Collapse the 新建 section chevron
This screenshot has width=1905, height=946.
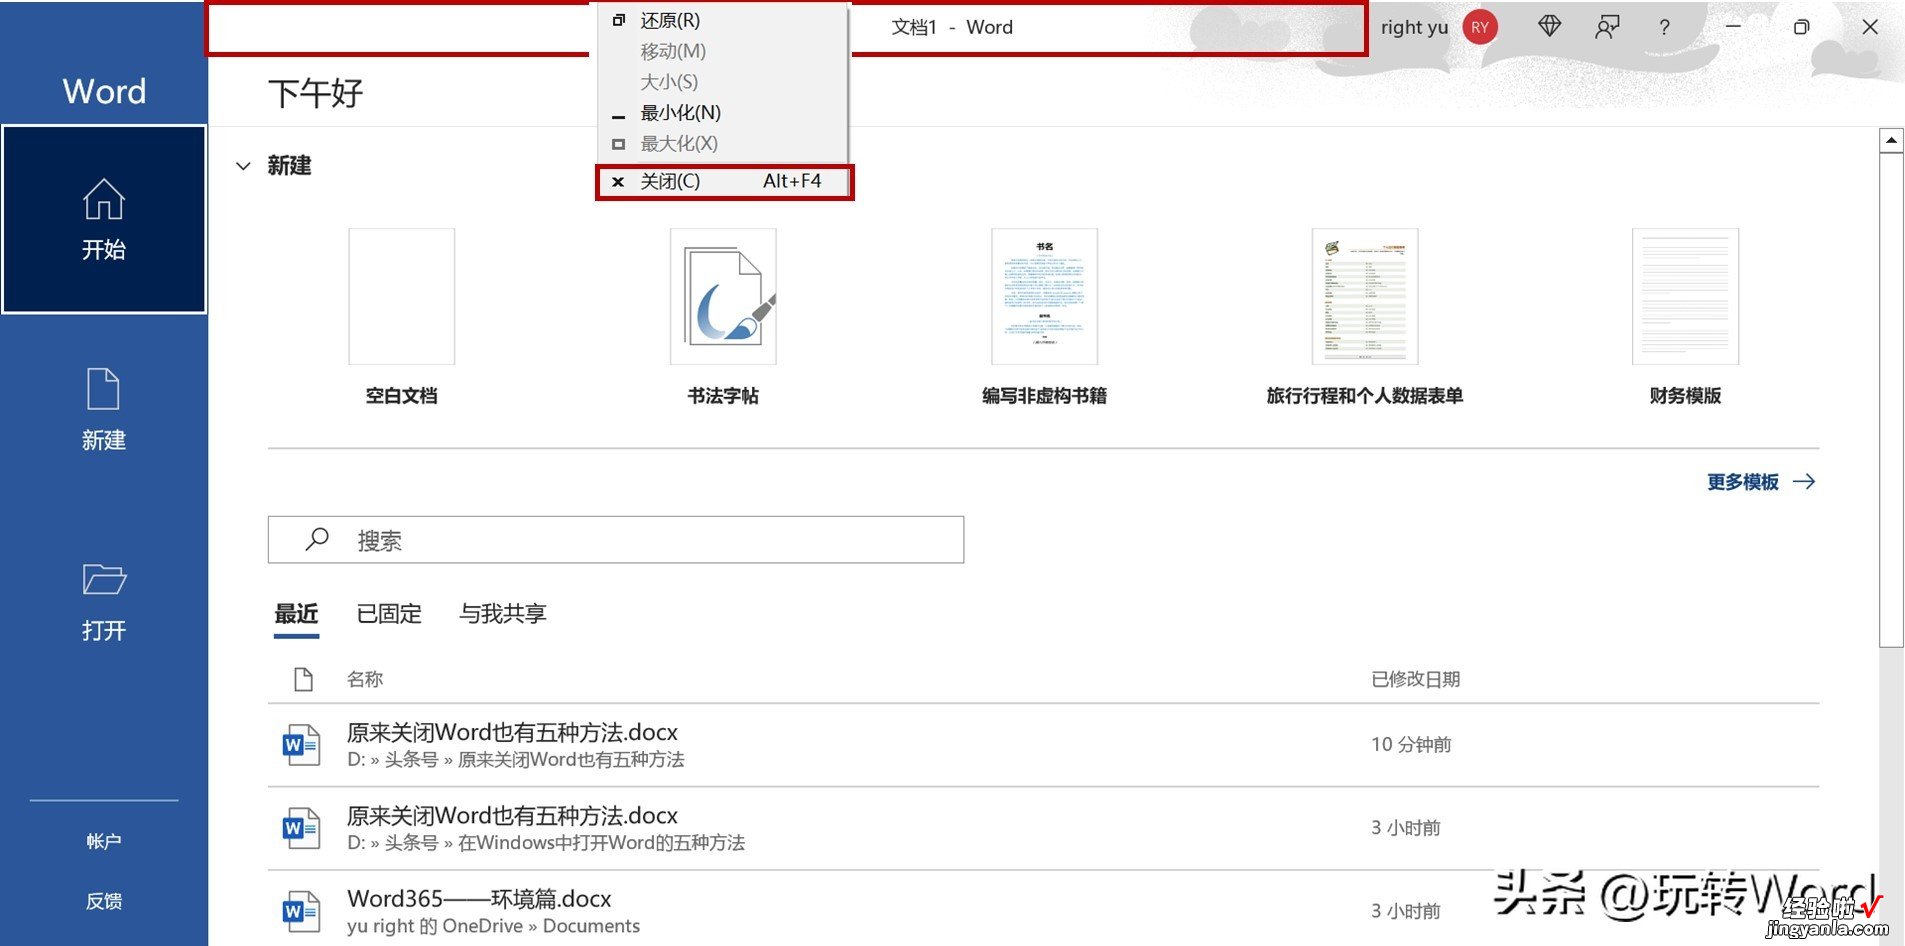point(243,166)
